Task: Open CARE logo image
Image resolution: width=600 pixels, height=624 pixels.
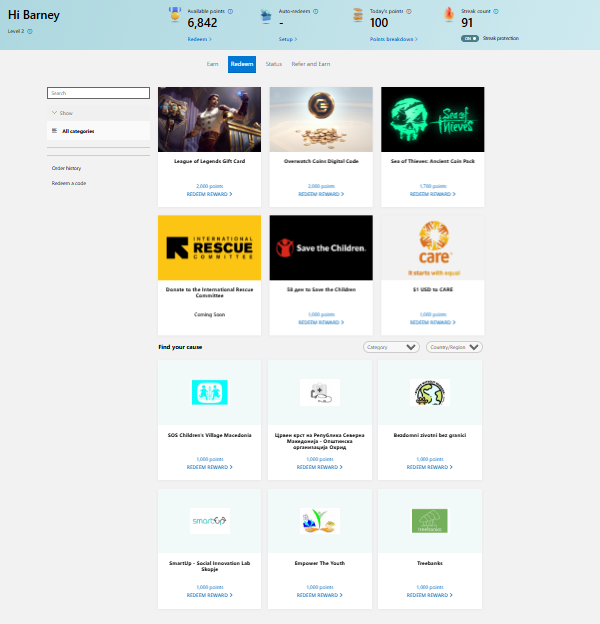Action: pyautogui.click(x=433, y=248)
